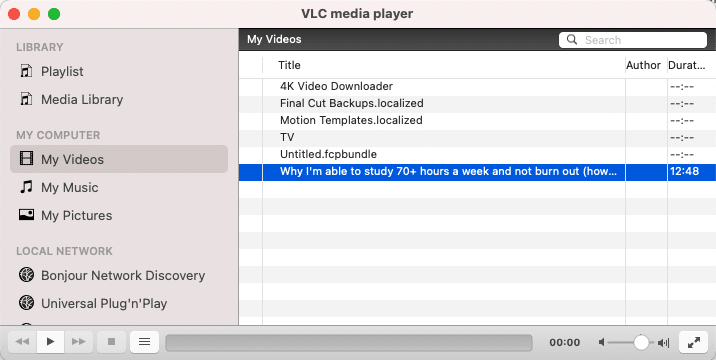Stop playback with the stop button
The width and height of the screenshot is (716, 360).
[111, 342]
